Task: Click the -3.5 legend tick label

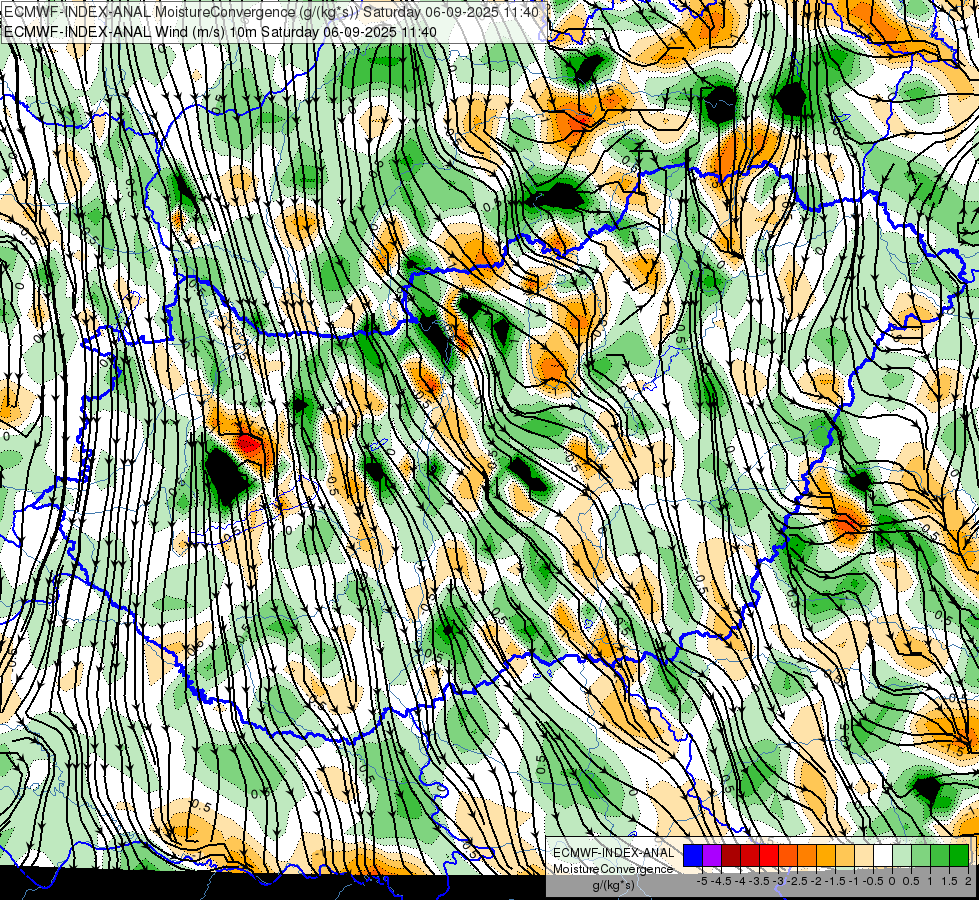Action: tap(759, 881)
